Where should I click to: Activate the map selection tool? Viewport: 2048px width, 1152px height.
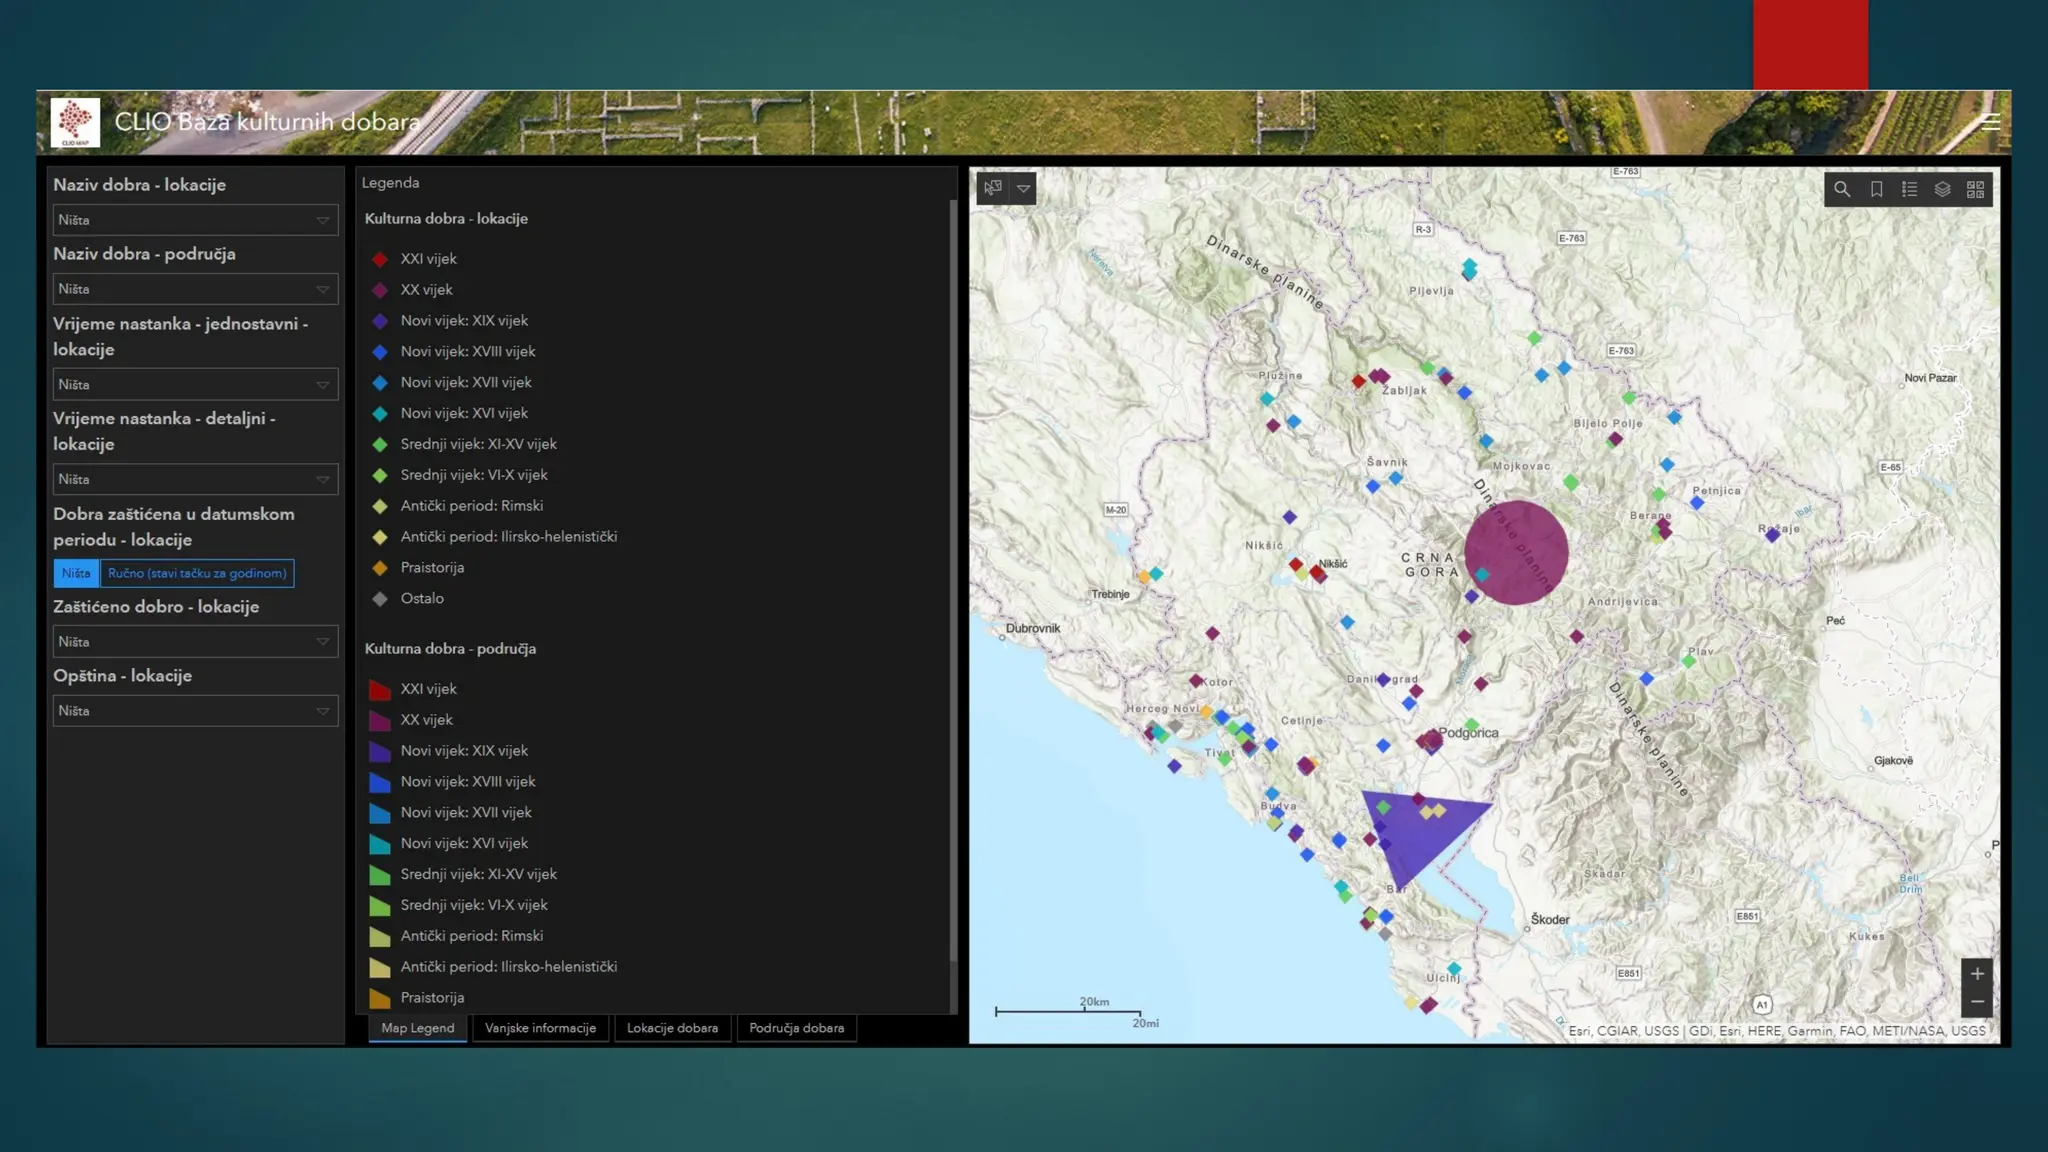(992, 188)
